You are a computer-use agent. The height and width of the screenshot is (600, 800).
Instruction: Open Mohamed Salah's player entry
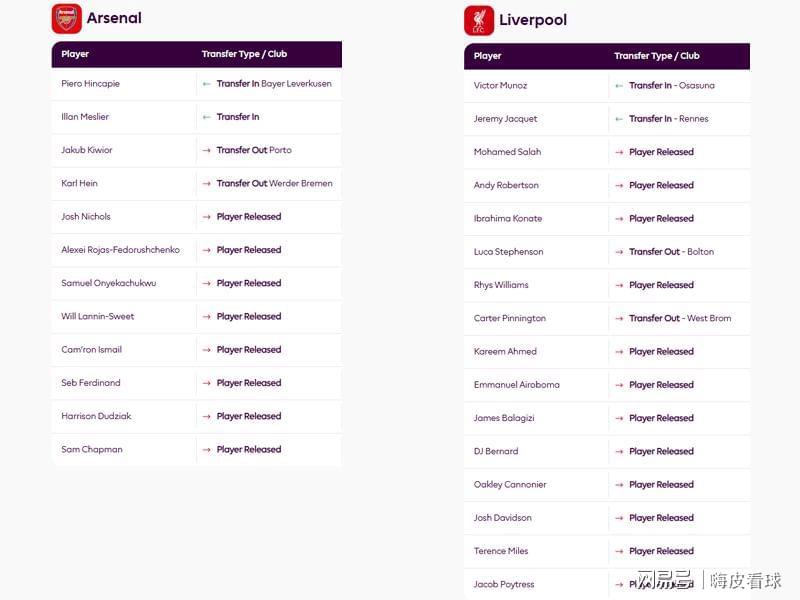click(x=507, y=152)
